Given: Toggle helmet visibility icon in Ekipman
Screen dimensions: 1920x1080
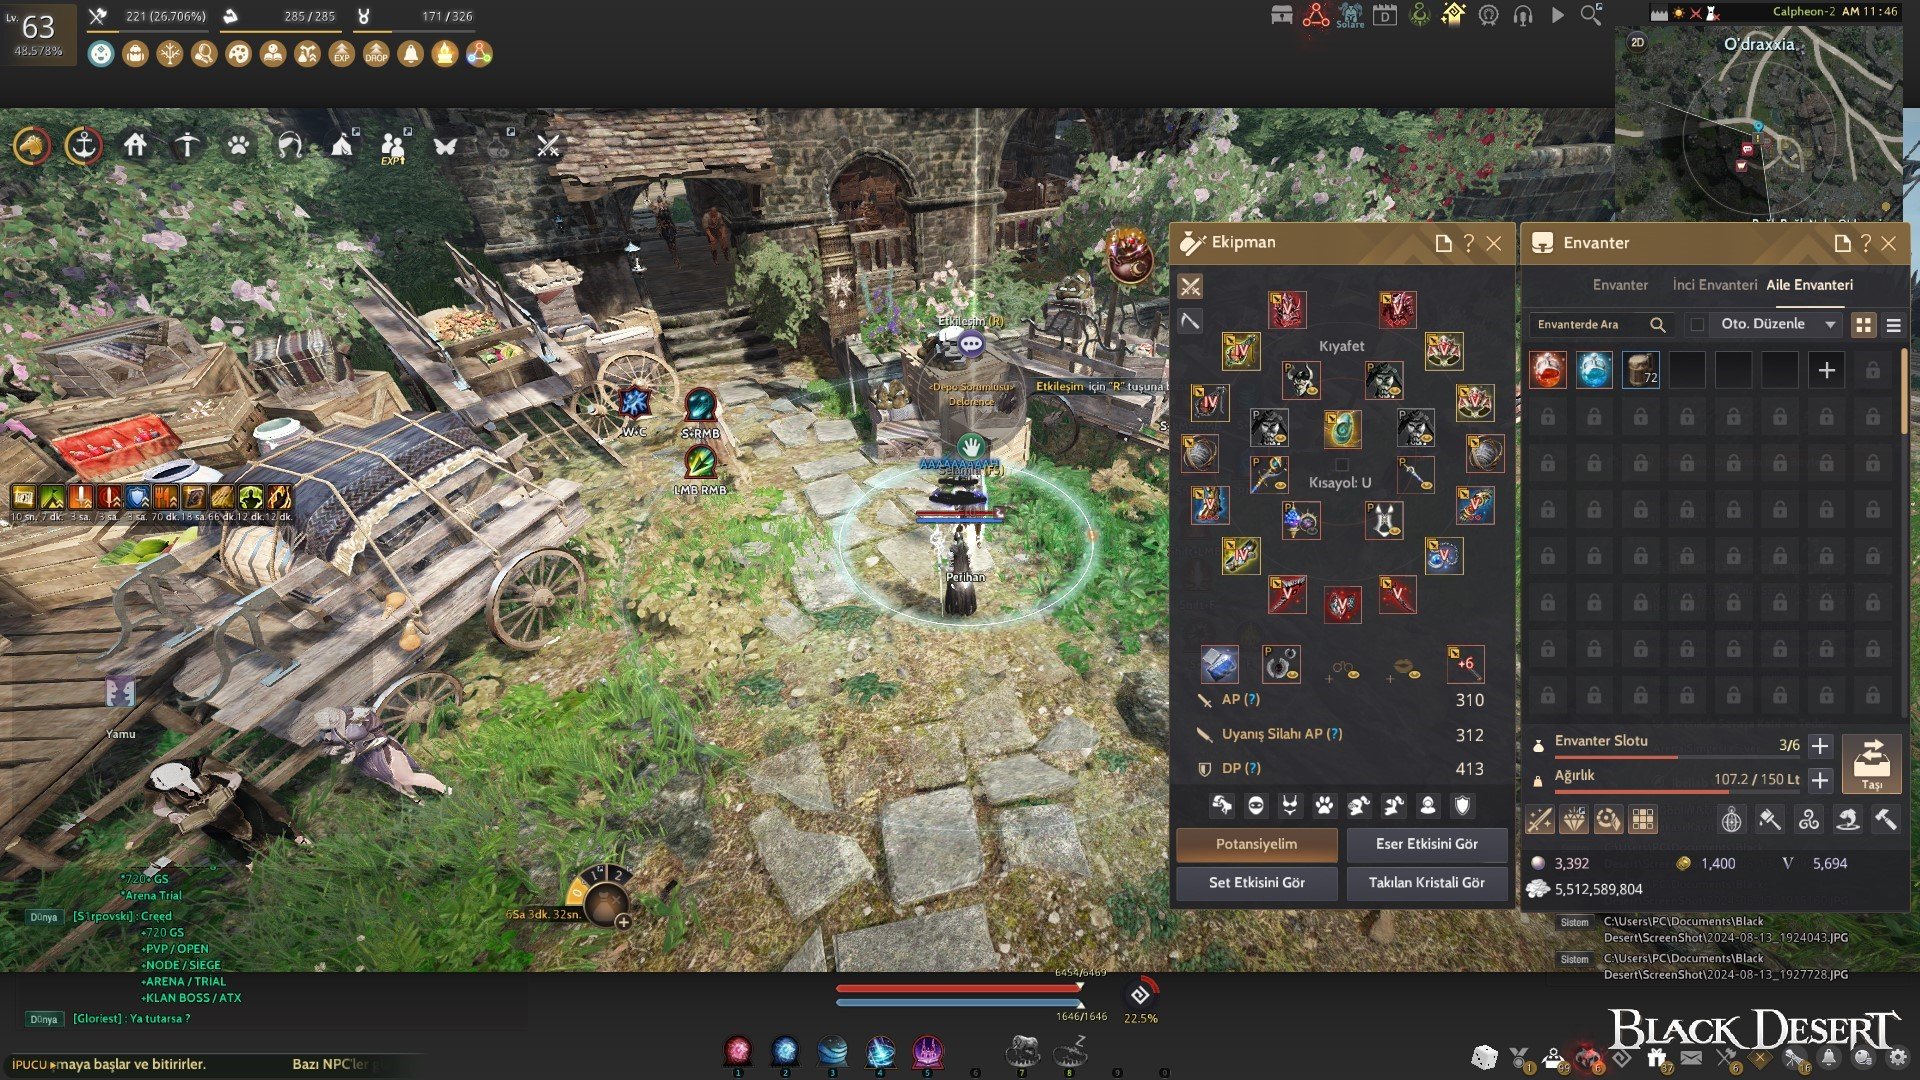Looking at the screenshot, I should pos(1222,806).
